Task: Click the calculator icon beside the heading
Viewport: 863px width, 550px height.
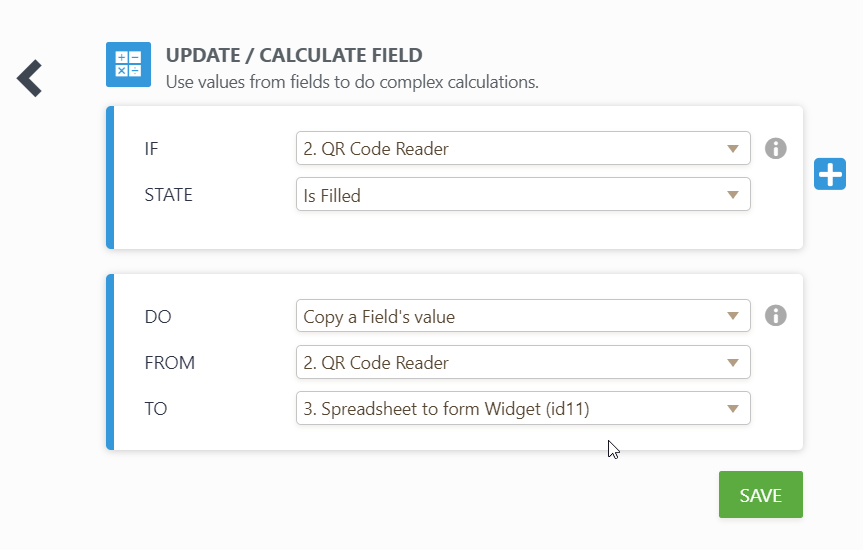Action: point(128,65)
